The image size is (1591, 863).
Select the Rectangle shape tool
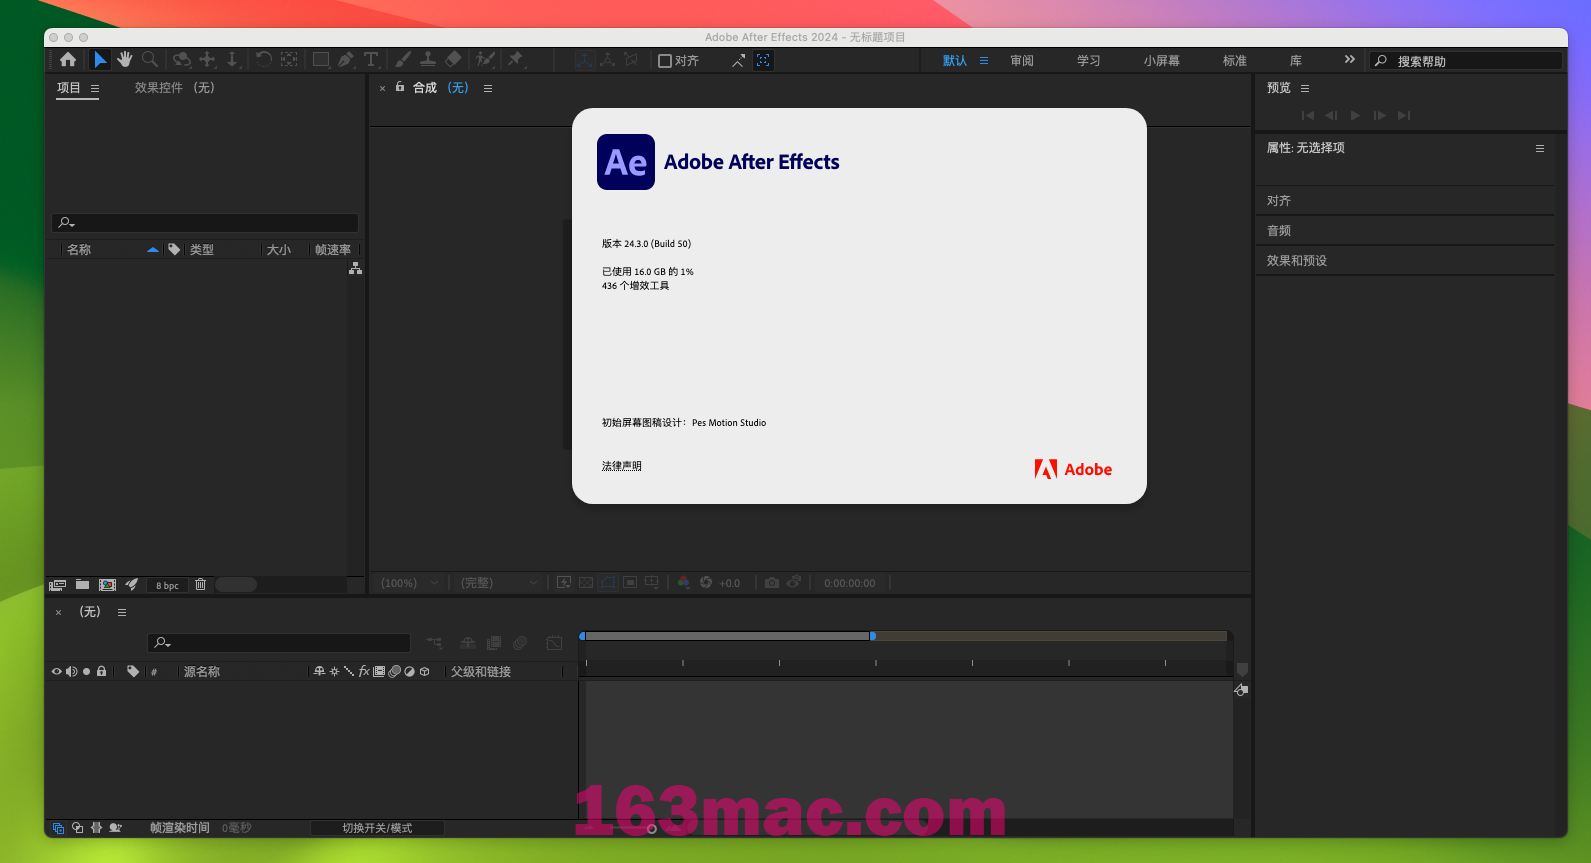[321, 60]
